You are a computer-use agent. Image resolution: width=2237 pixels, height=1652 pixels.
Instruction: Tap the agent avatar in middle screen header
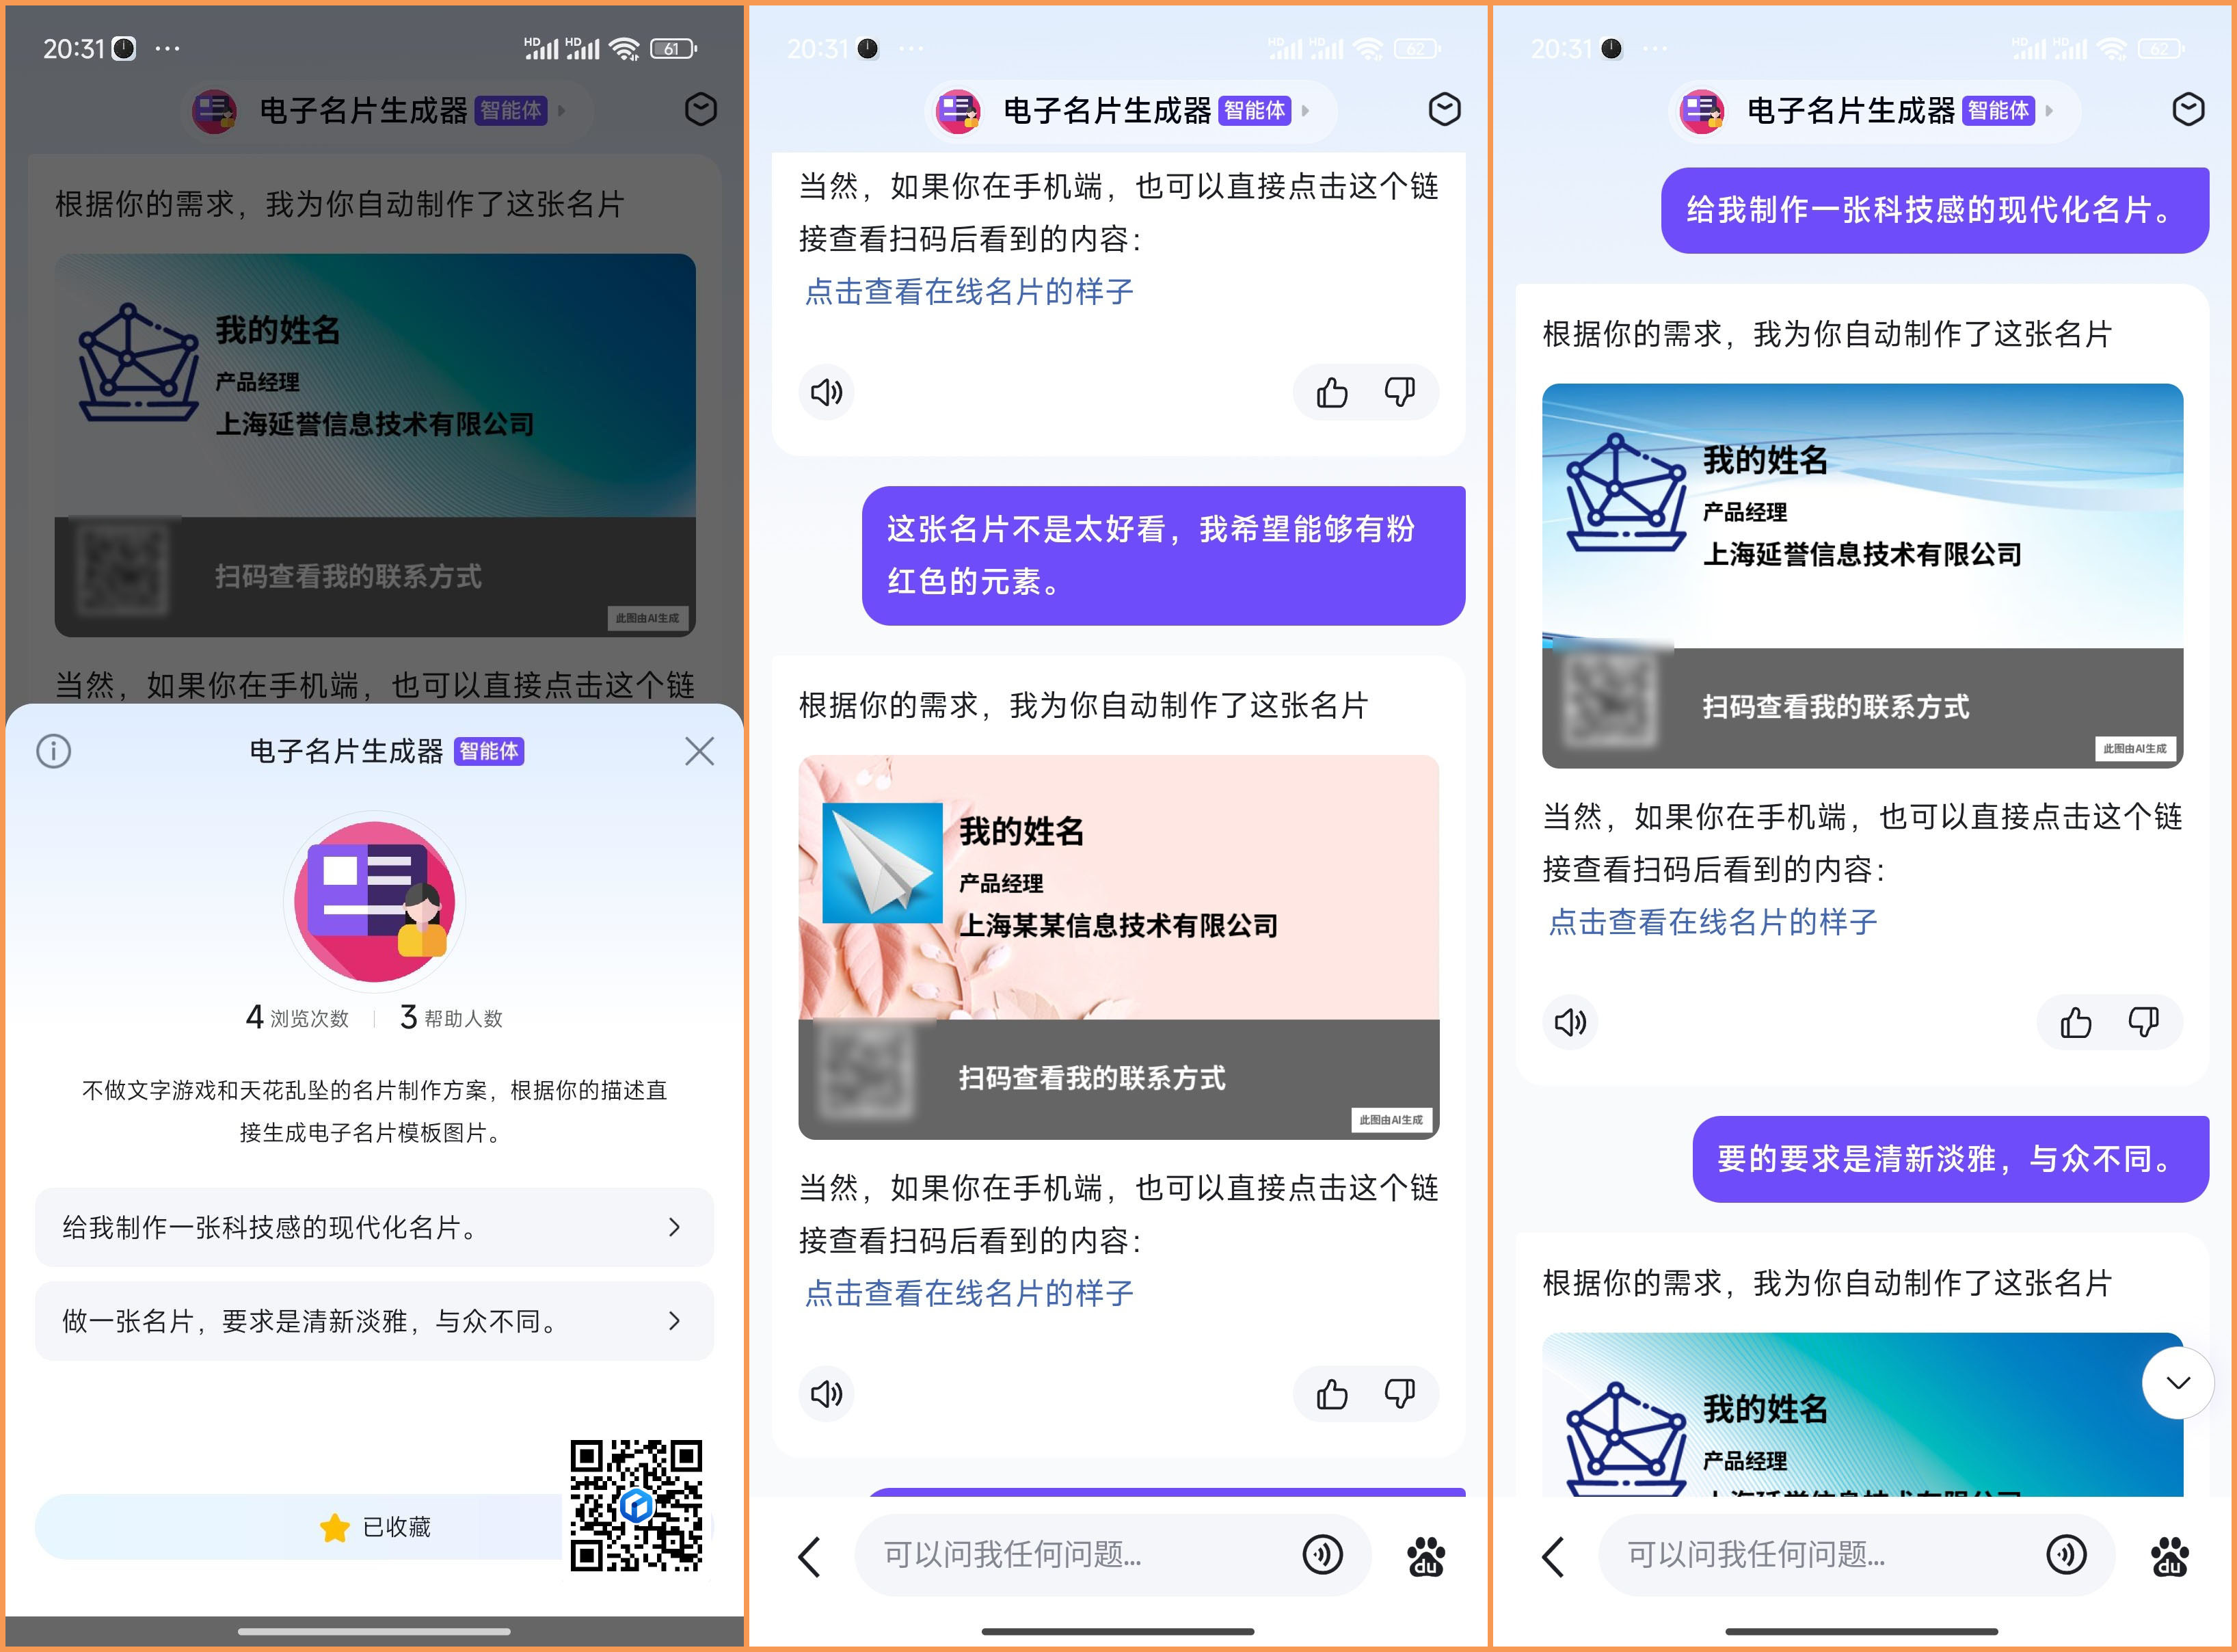click(958, 110)
